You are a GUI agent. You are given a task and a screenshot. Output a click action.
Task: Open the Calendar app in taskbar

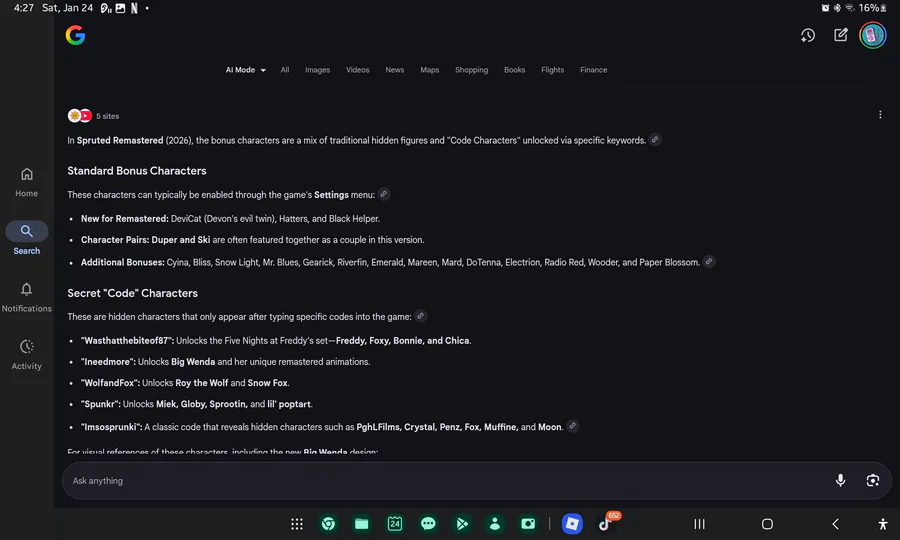point(395,523)
